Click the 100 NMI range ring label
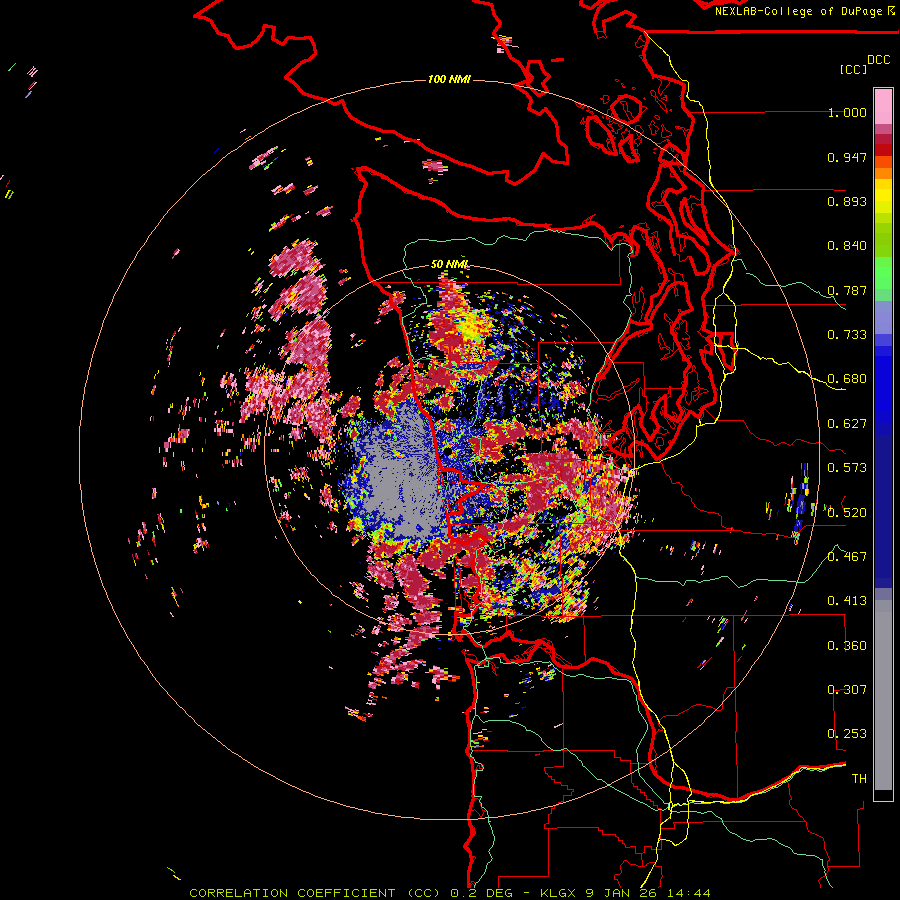Screen dimensions: 900x900 [449, 79]
